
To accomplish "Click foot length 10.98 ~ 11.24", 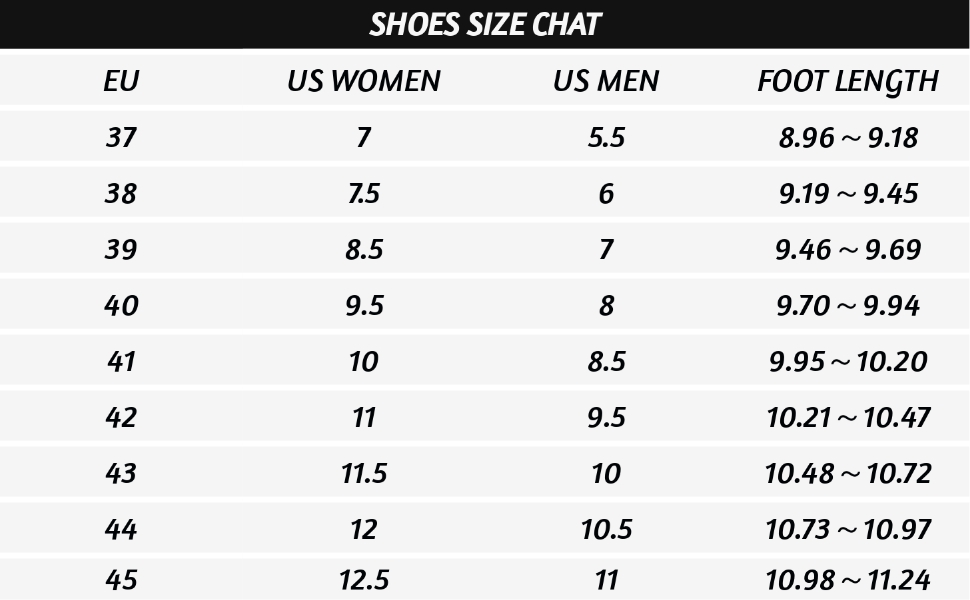I will 848,579.
